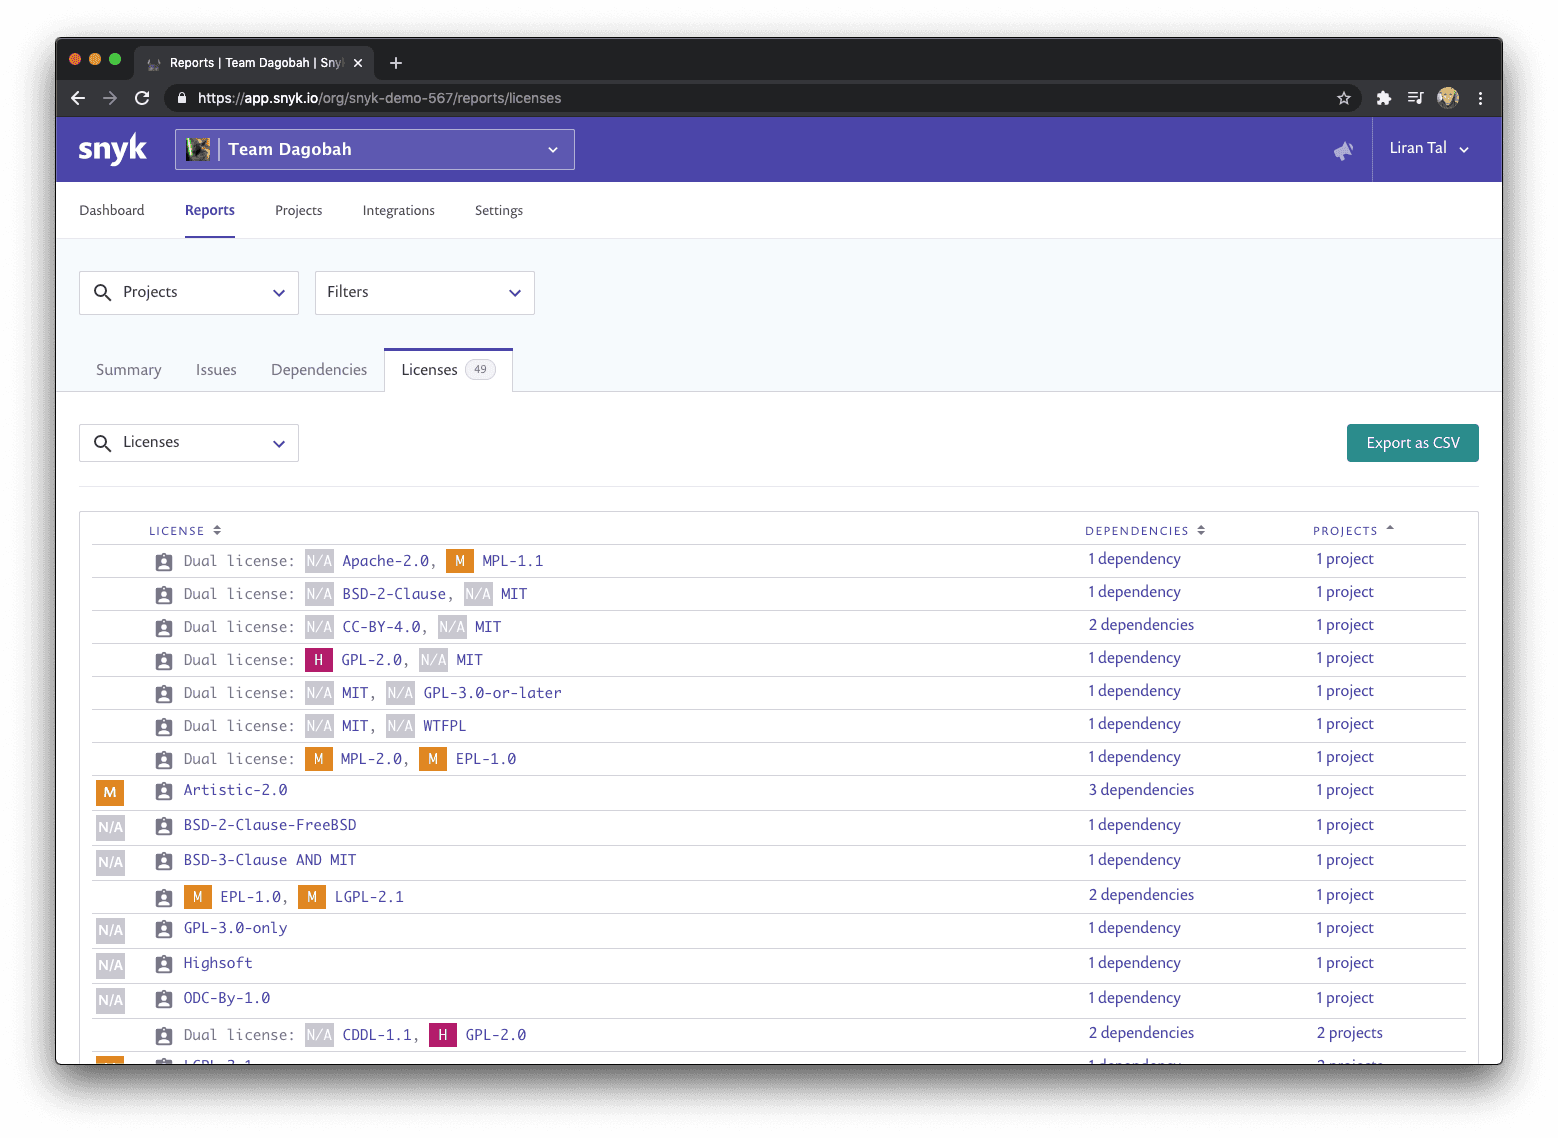
Task: Open Chrome three-dot menu
Action: click(x=1480, y=98)
